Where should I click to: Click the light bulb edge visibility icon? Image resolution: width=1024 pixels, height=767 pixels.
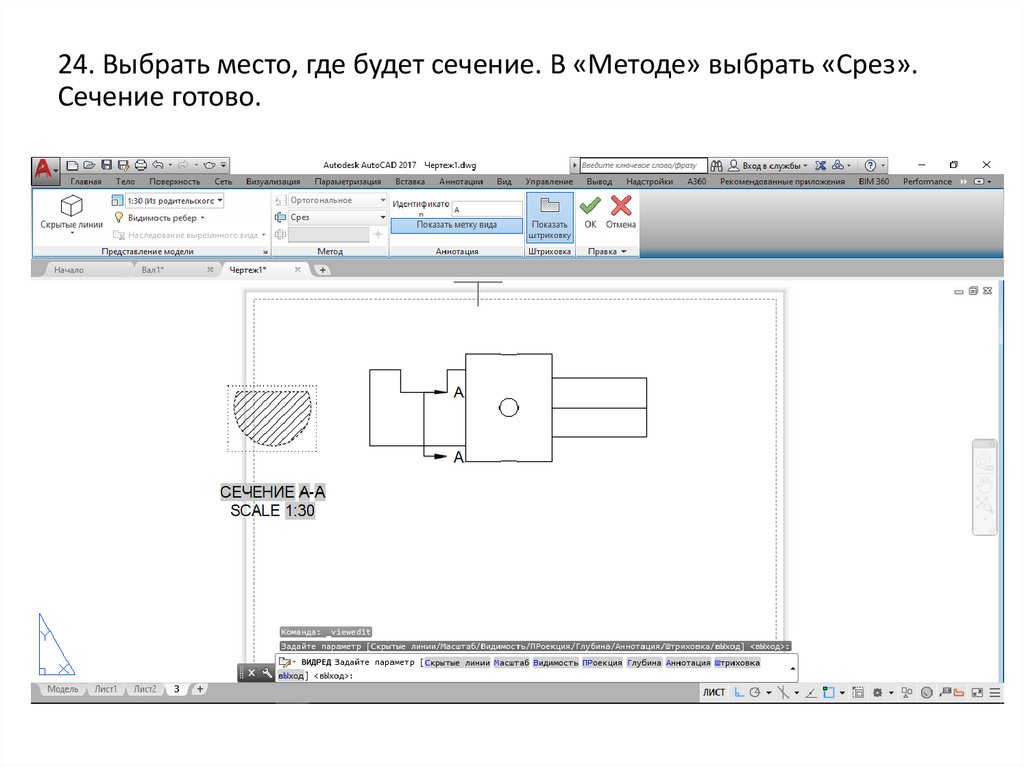coord(118,218)
